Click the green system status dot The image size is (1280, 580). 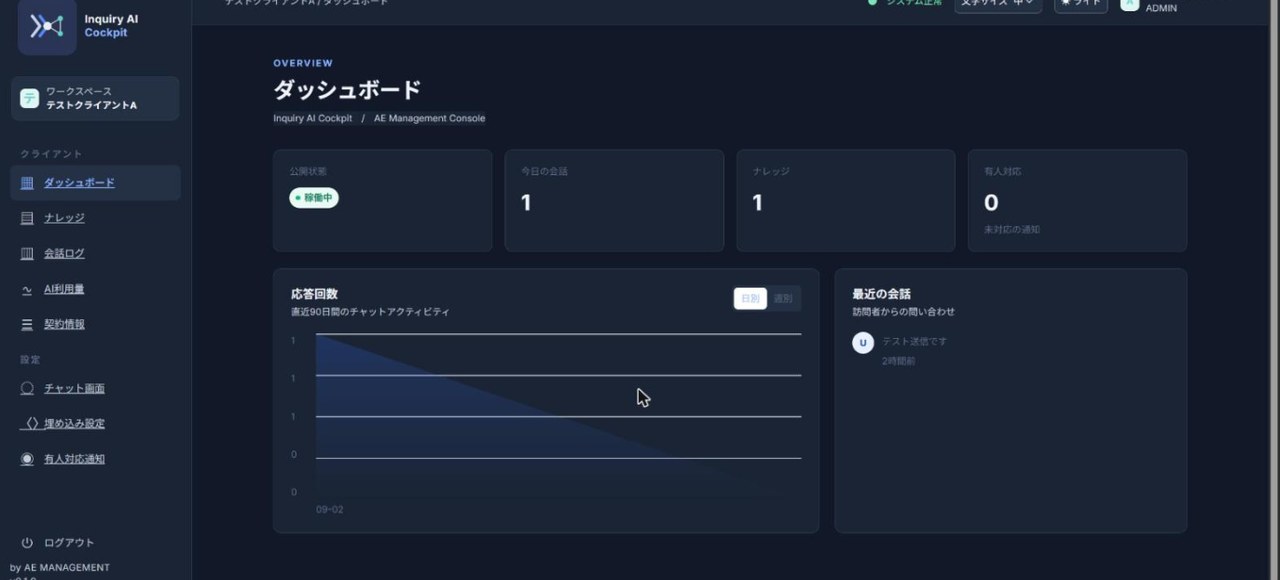click(x=872, y=3)
